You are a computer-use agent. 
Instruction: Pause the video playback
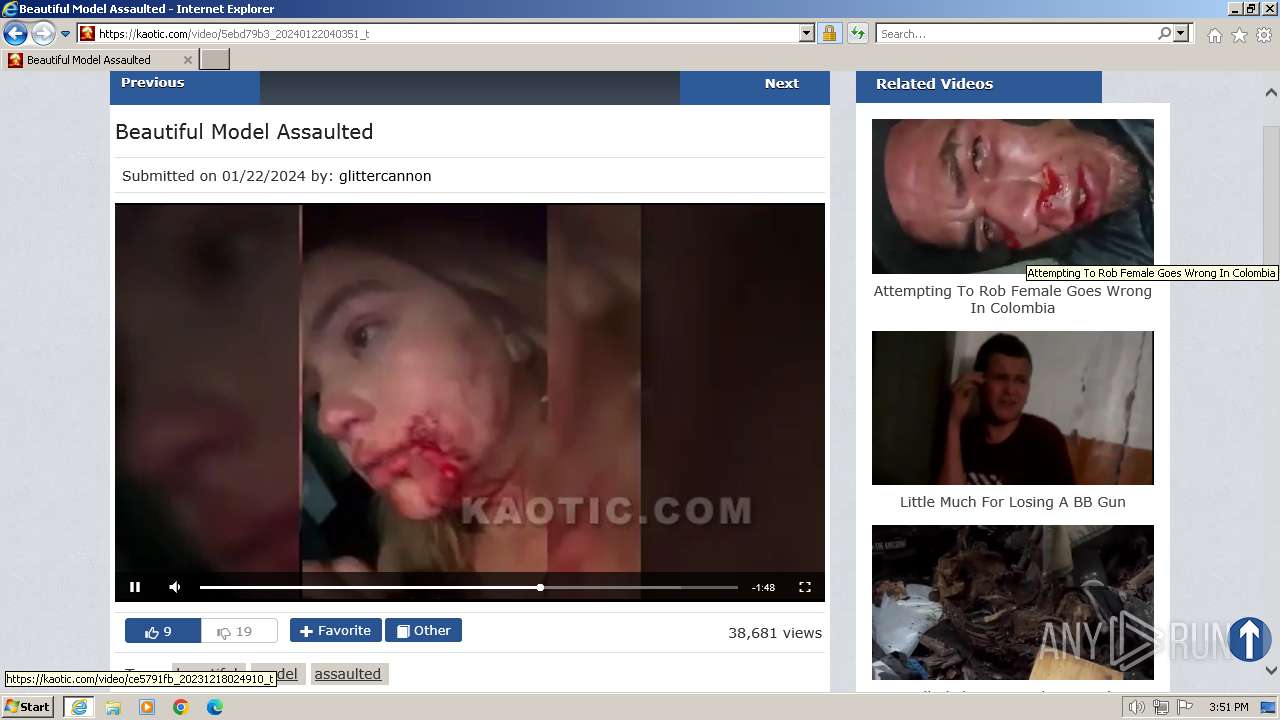coord(135,587)
